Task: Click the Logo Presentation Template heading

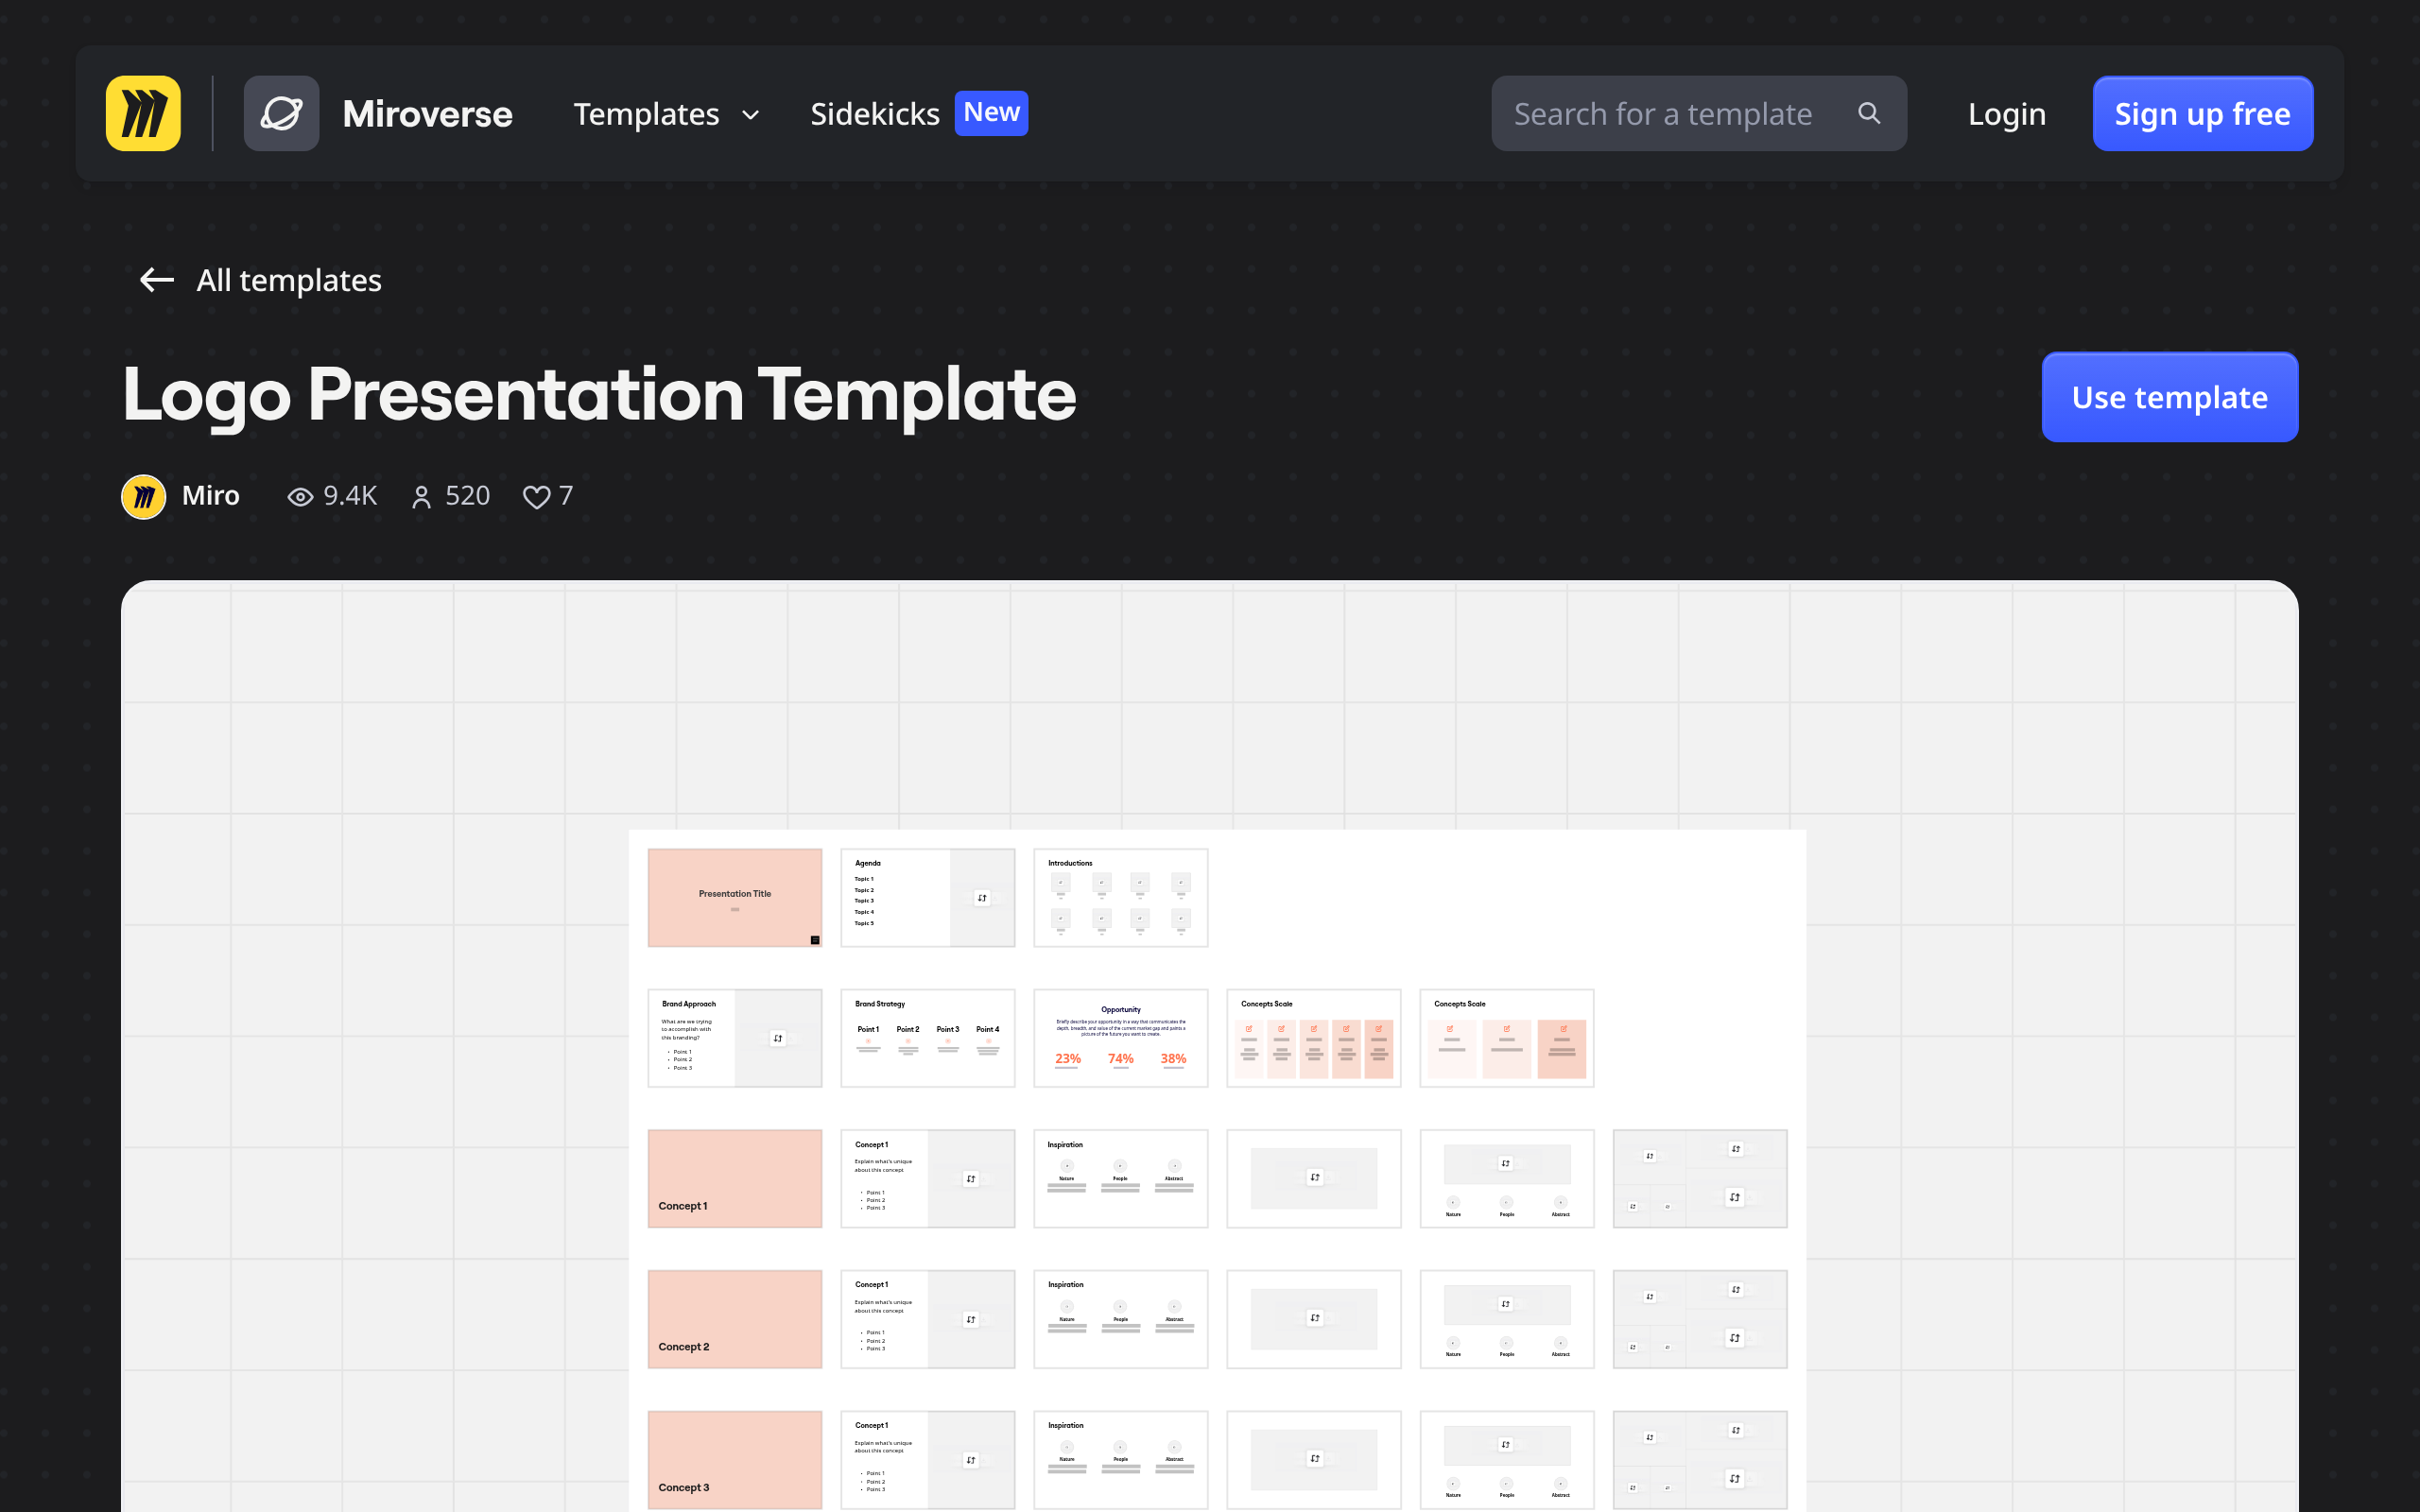Action: point(599,396)
